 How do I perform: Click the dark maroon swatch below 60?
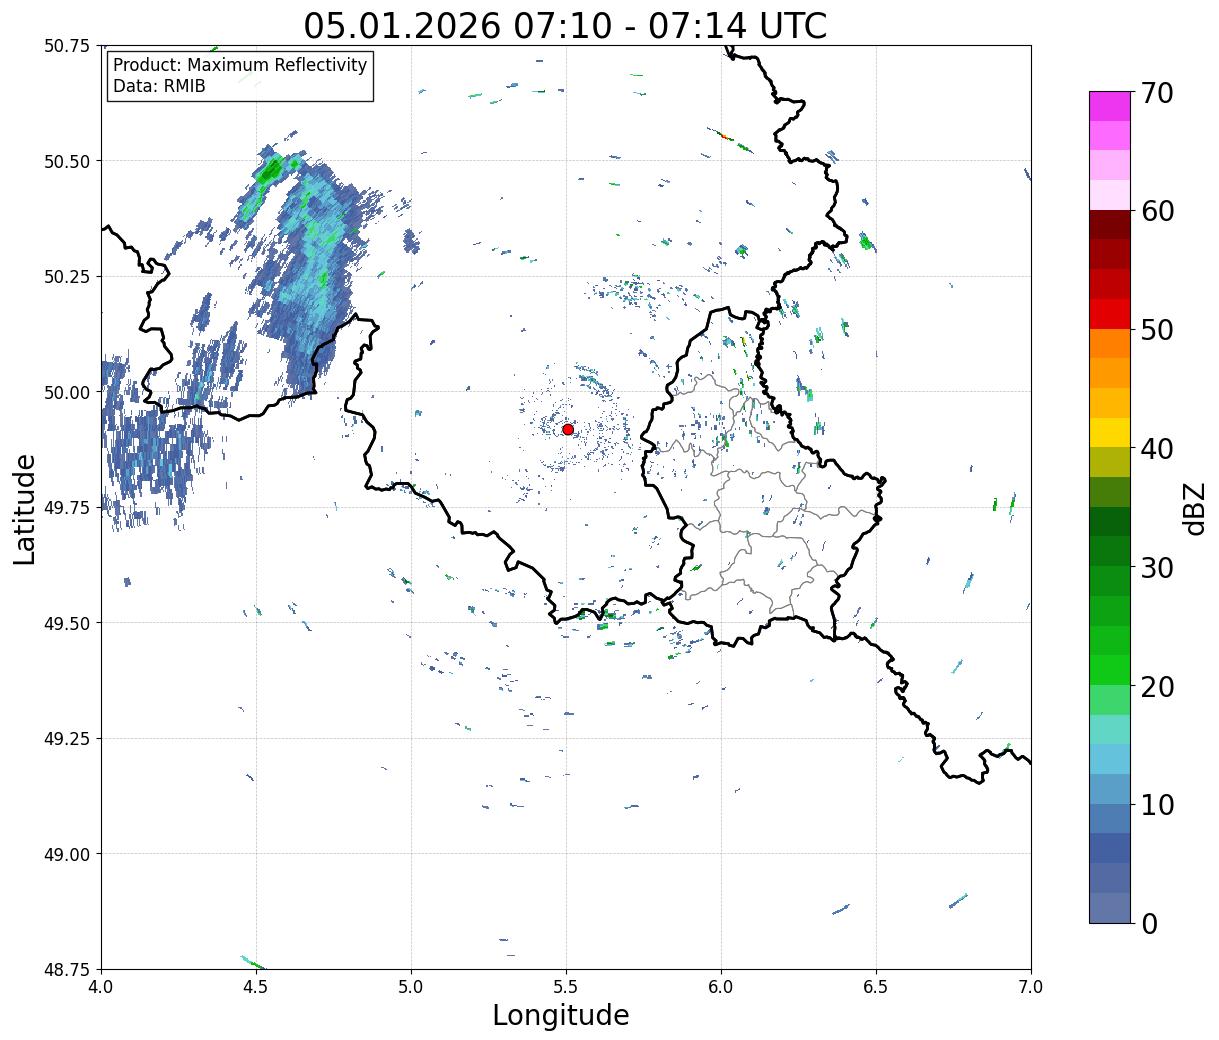[x=1110, y=225]
